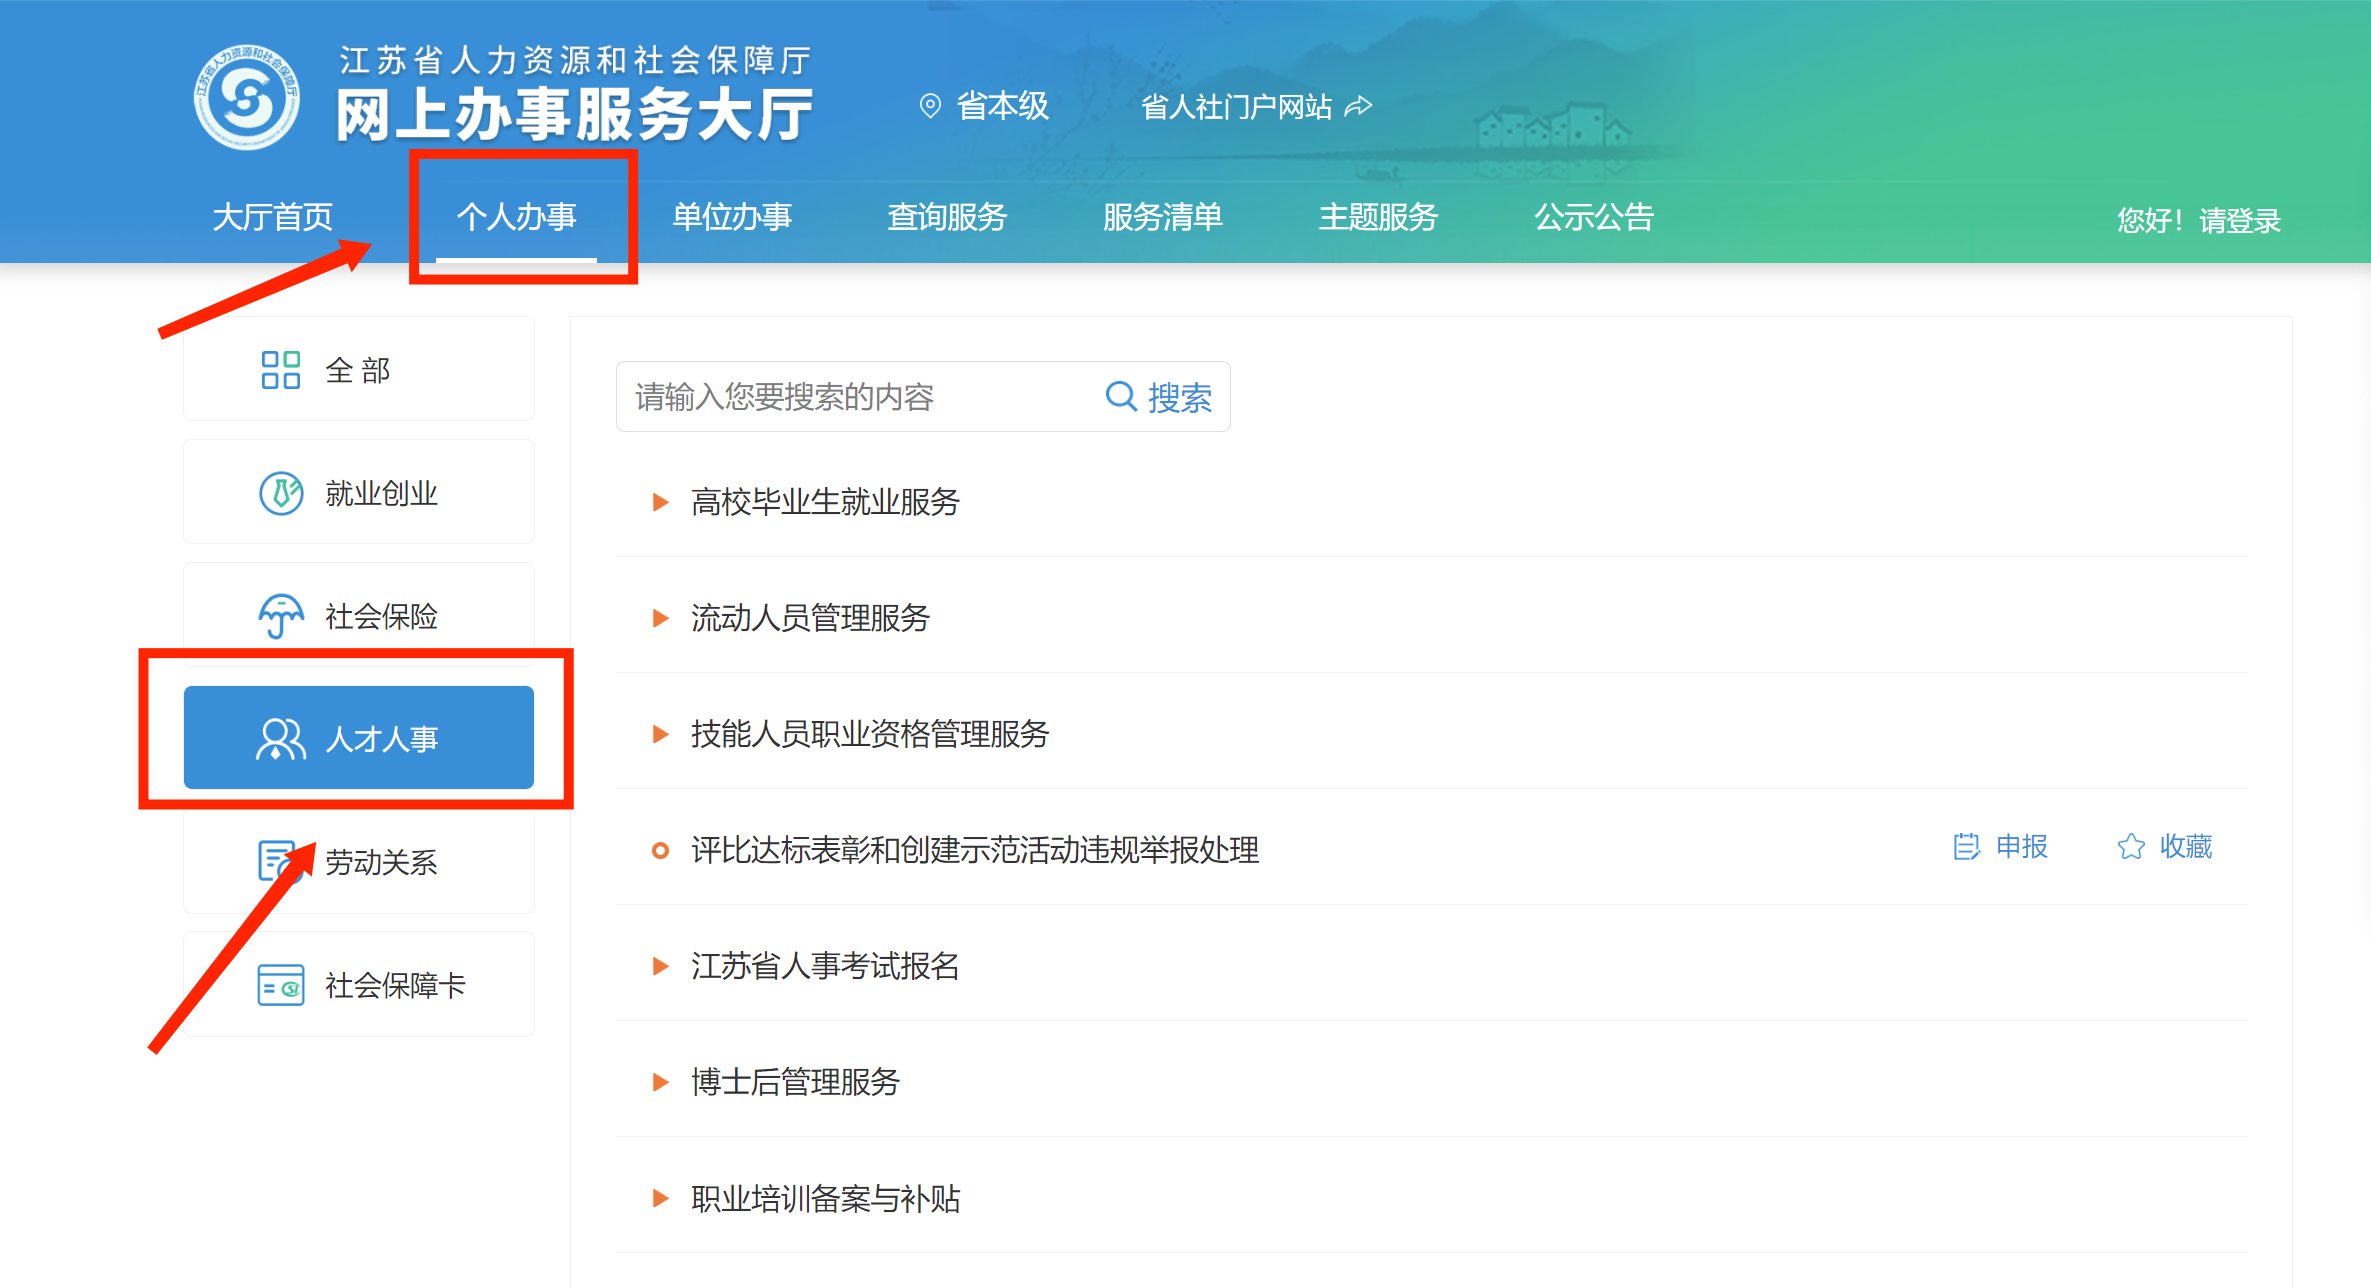
Task: Click the 省本级 location pin icon
Action: click(x=930, y=106)
